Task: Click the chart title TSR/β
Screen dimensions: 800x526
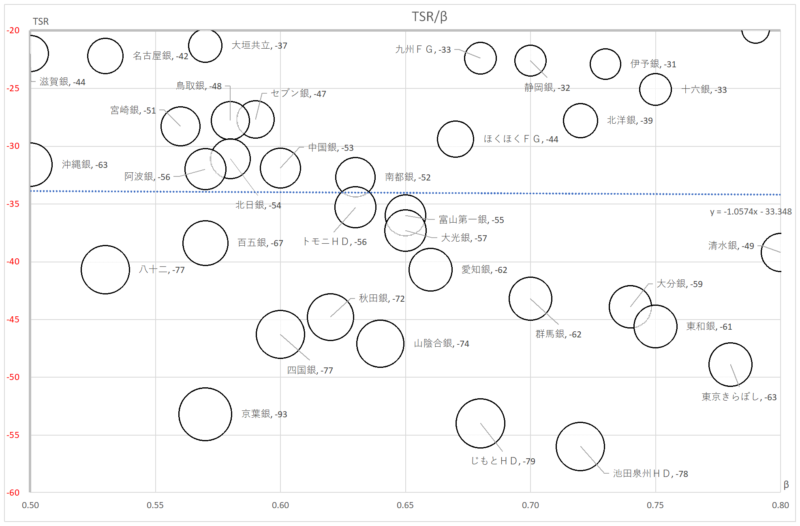Action: pos(430,16)
